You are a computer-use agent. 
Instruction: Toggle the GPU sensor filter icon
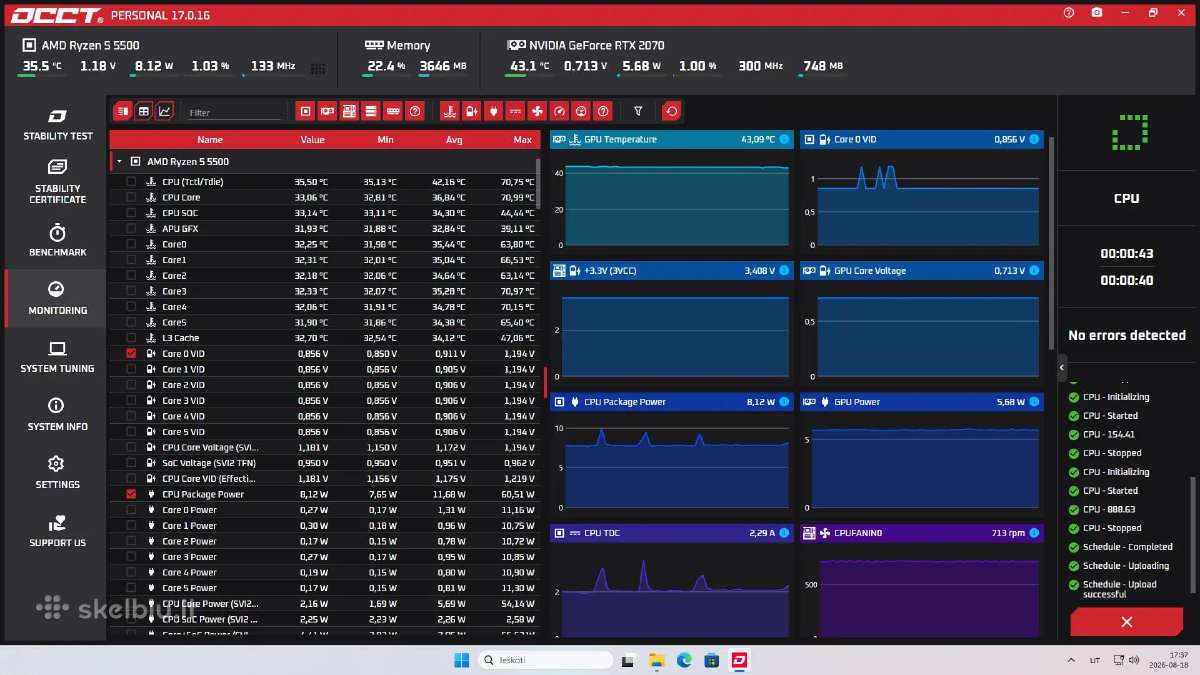(327, 111)
